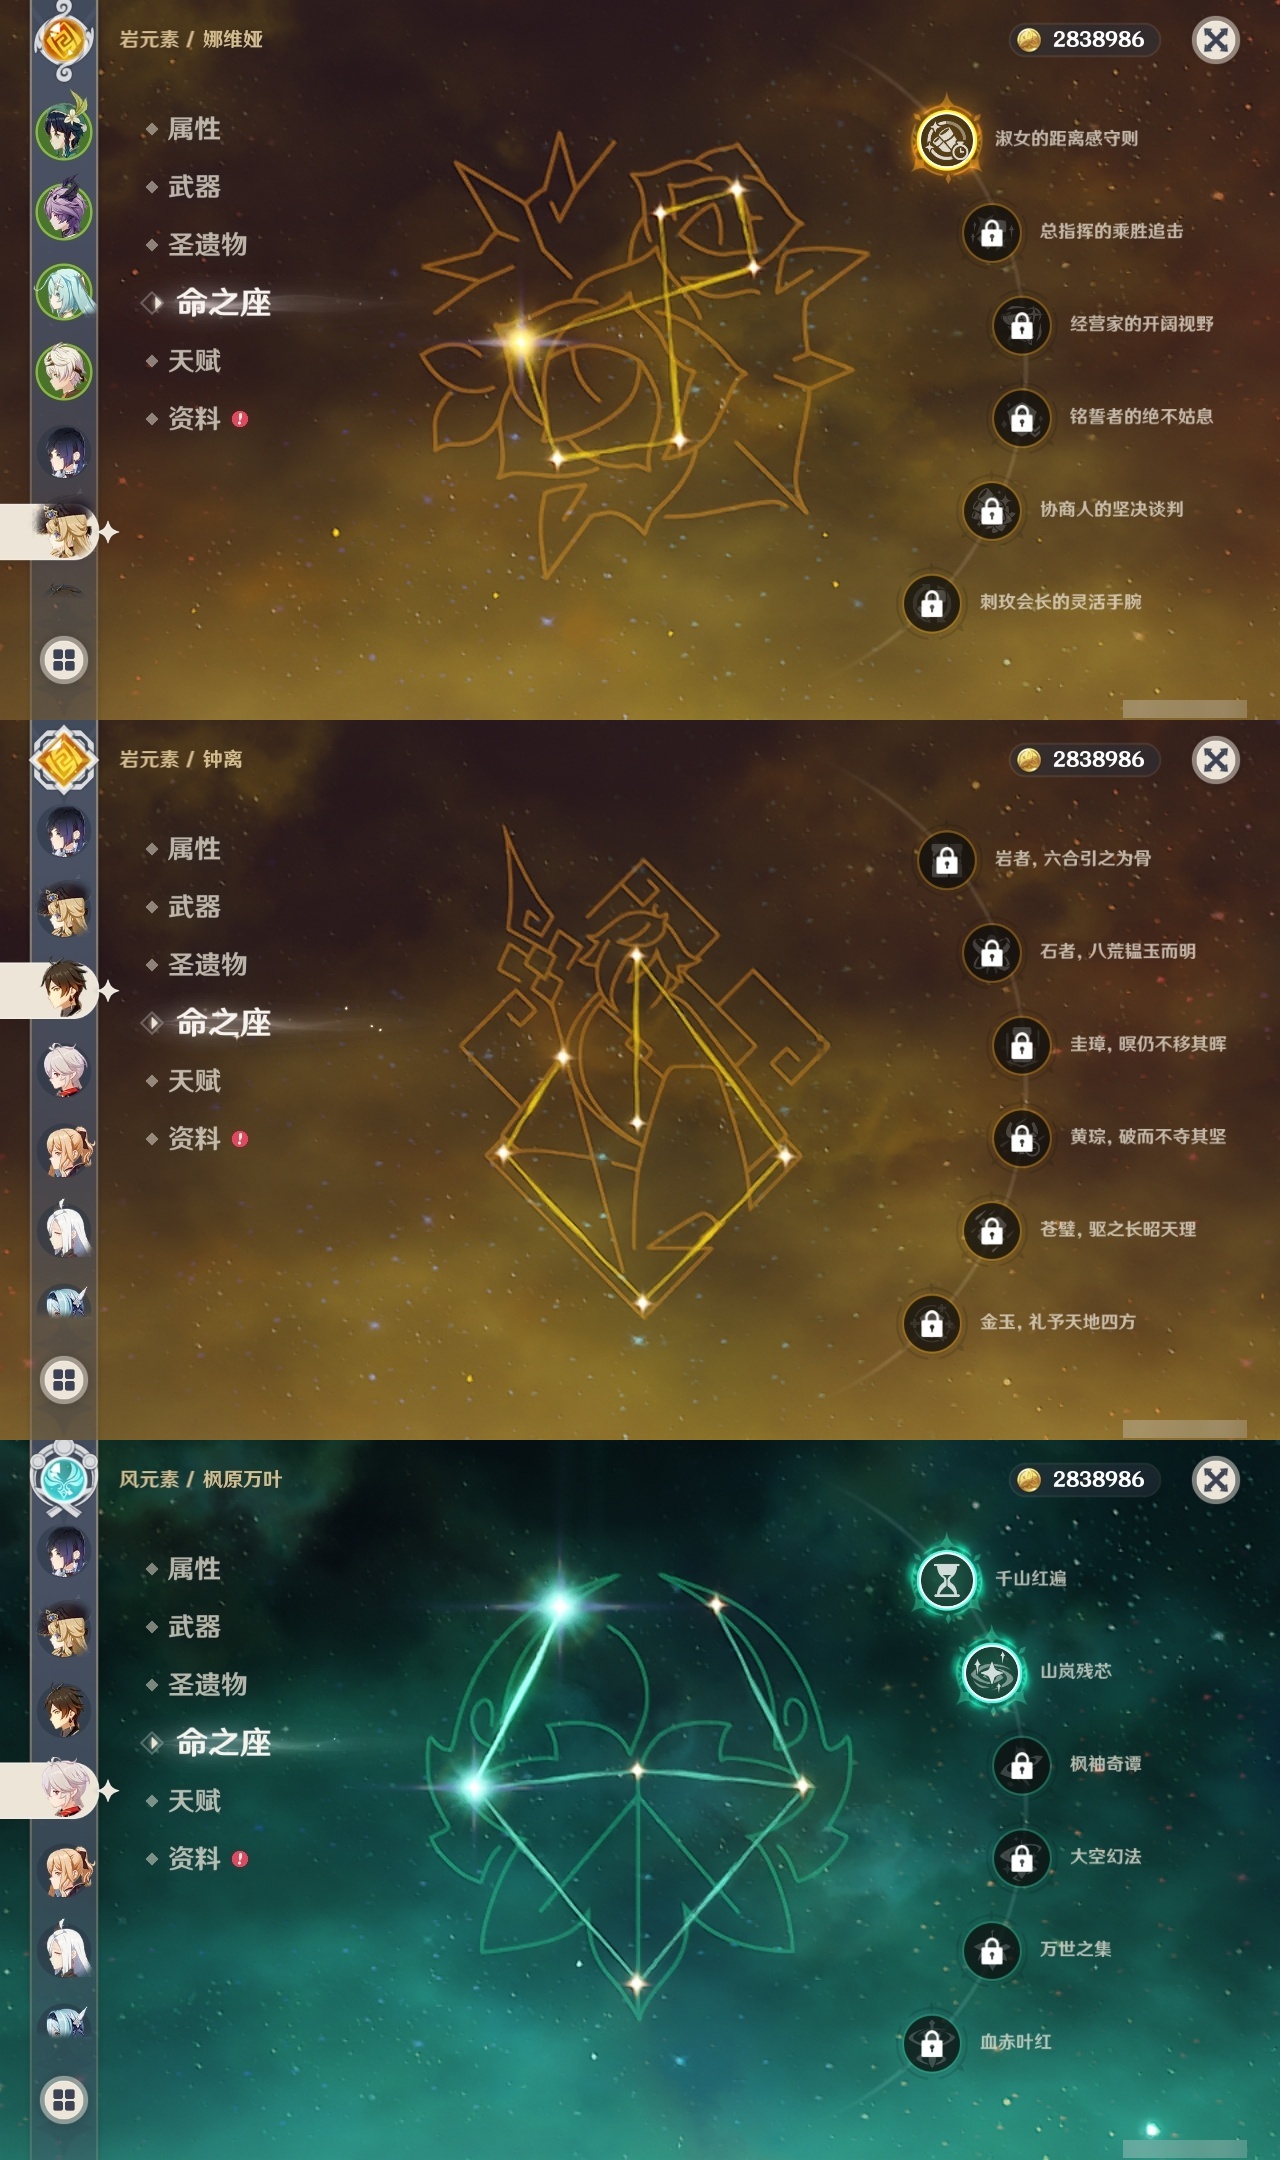This screenshot has width=1280, height=2160.
Task: Open the activated 山岚残芯 constellation icon
Action: pyautogui.click(x=992, y=1672)
